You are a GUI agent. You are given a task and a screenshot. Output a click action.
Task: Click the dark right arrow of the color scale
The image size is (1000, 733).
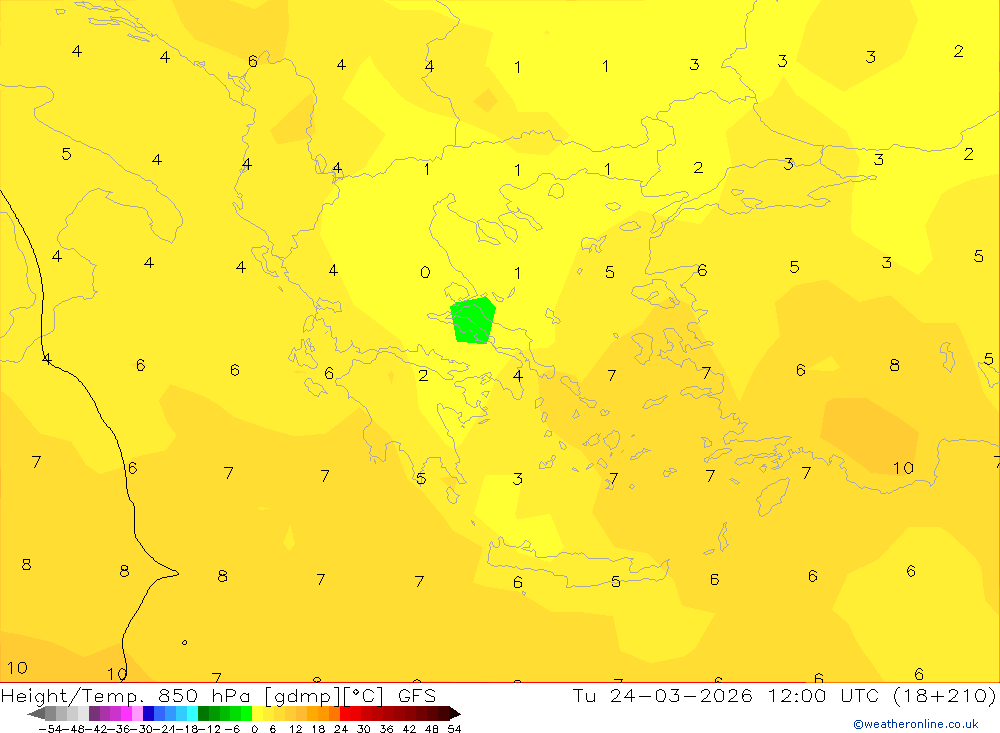point(455,714)
